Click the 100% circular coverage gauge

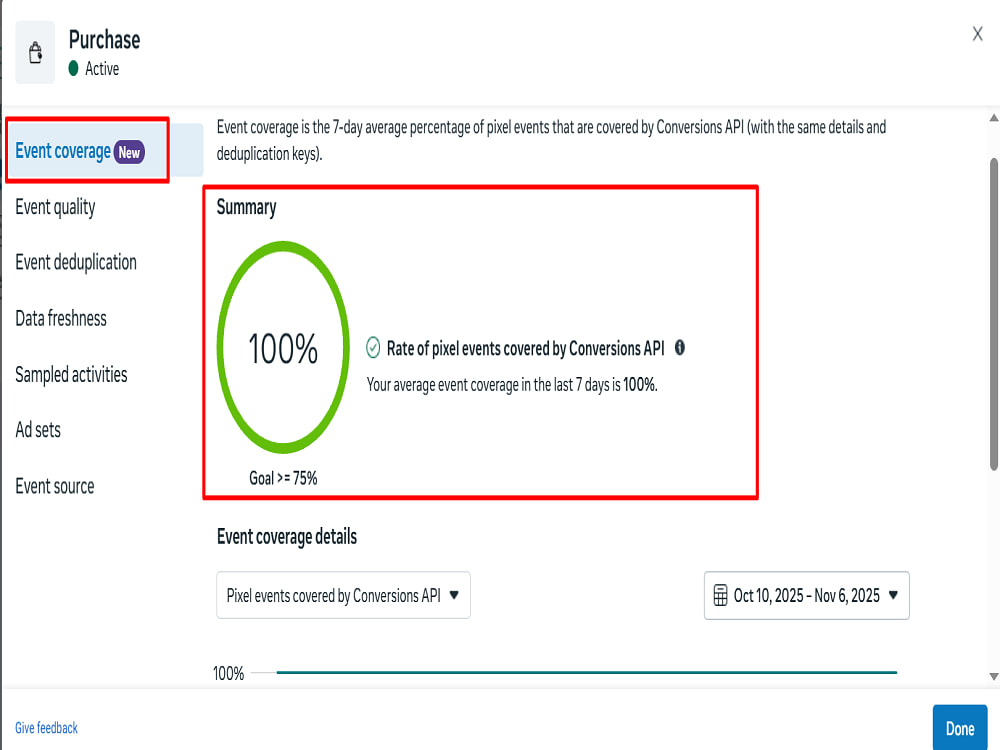pyautogui.click(x=283, y=348)
